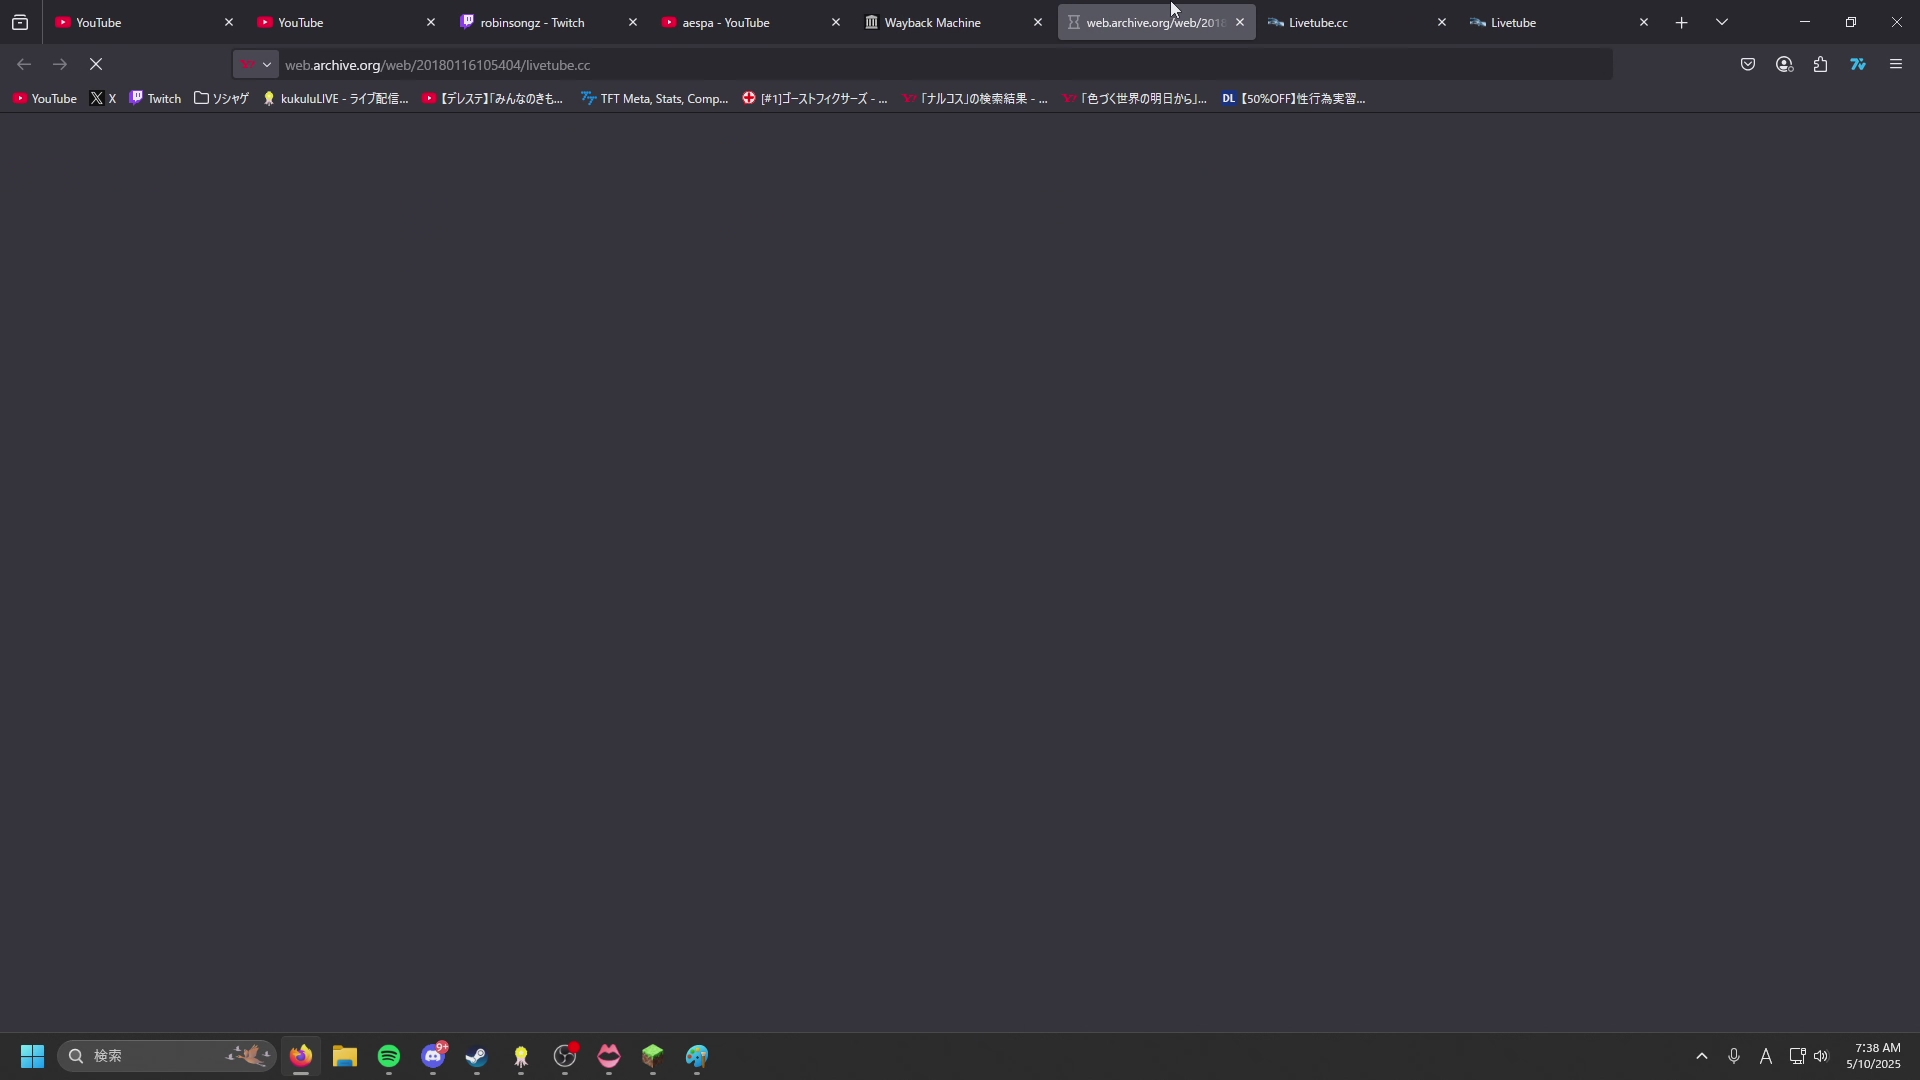
Task: Open a new tab with plus
Action: pyautogui.click(x=1682, y=22)
